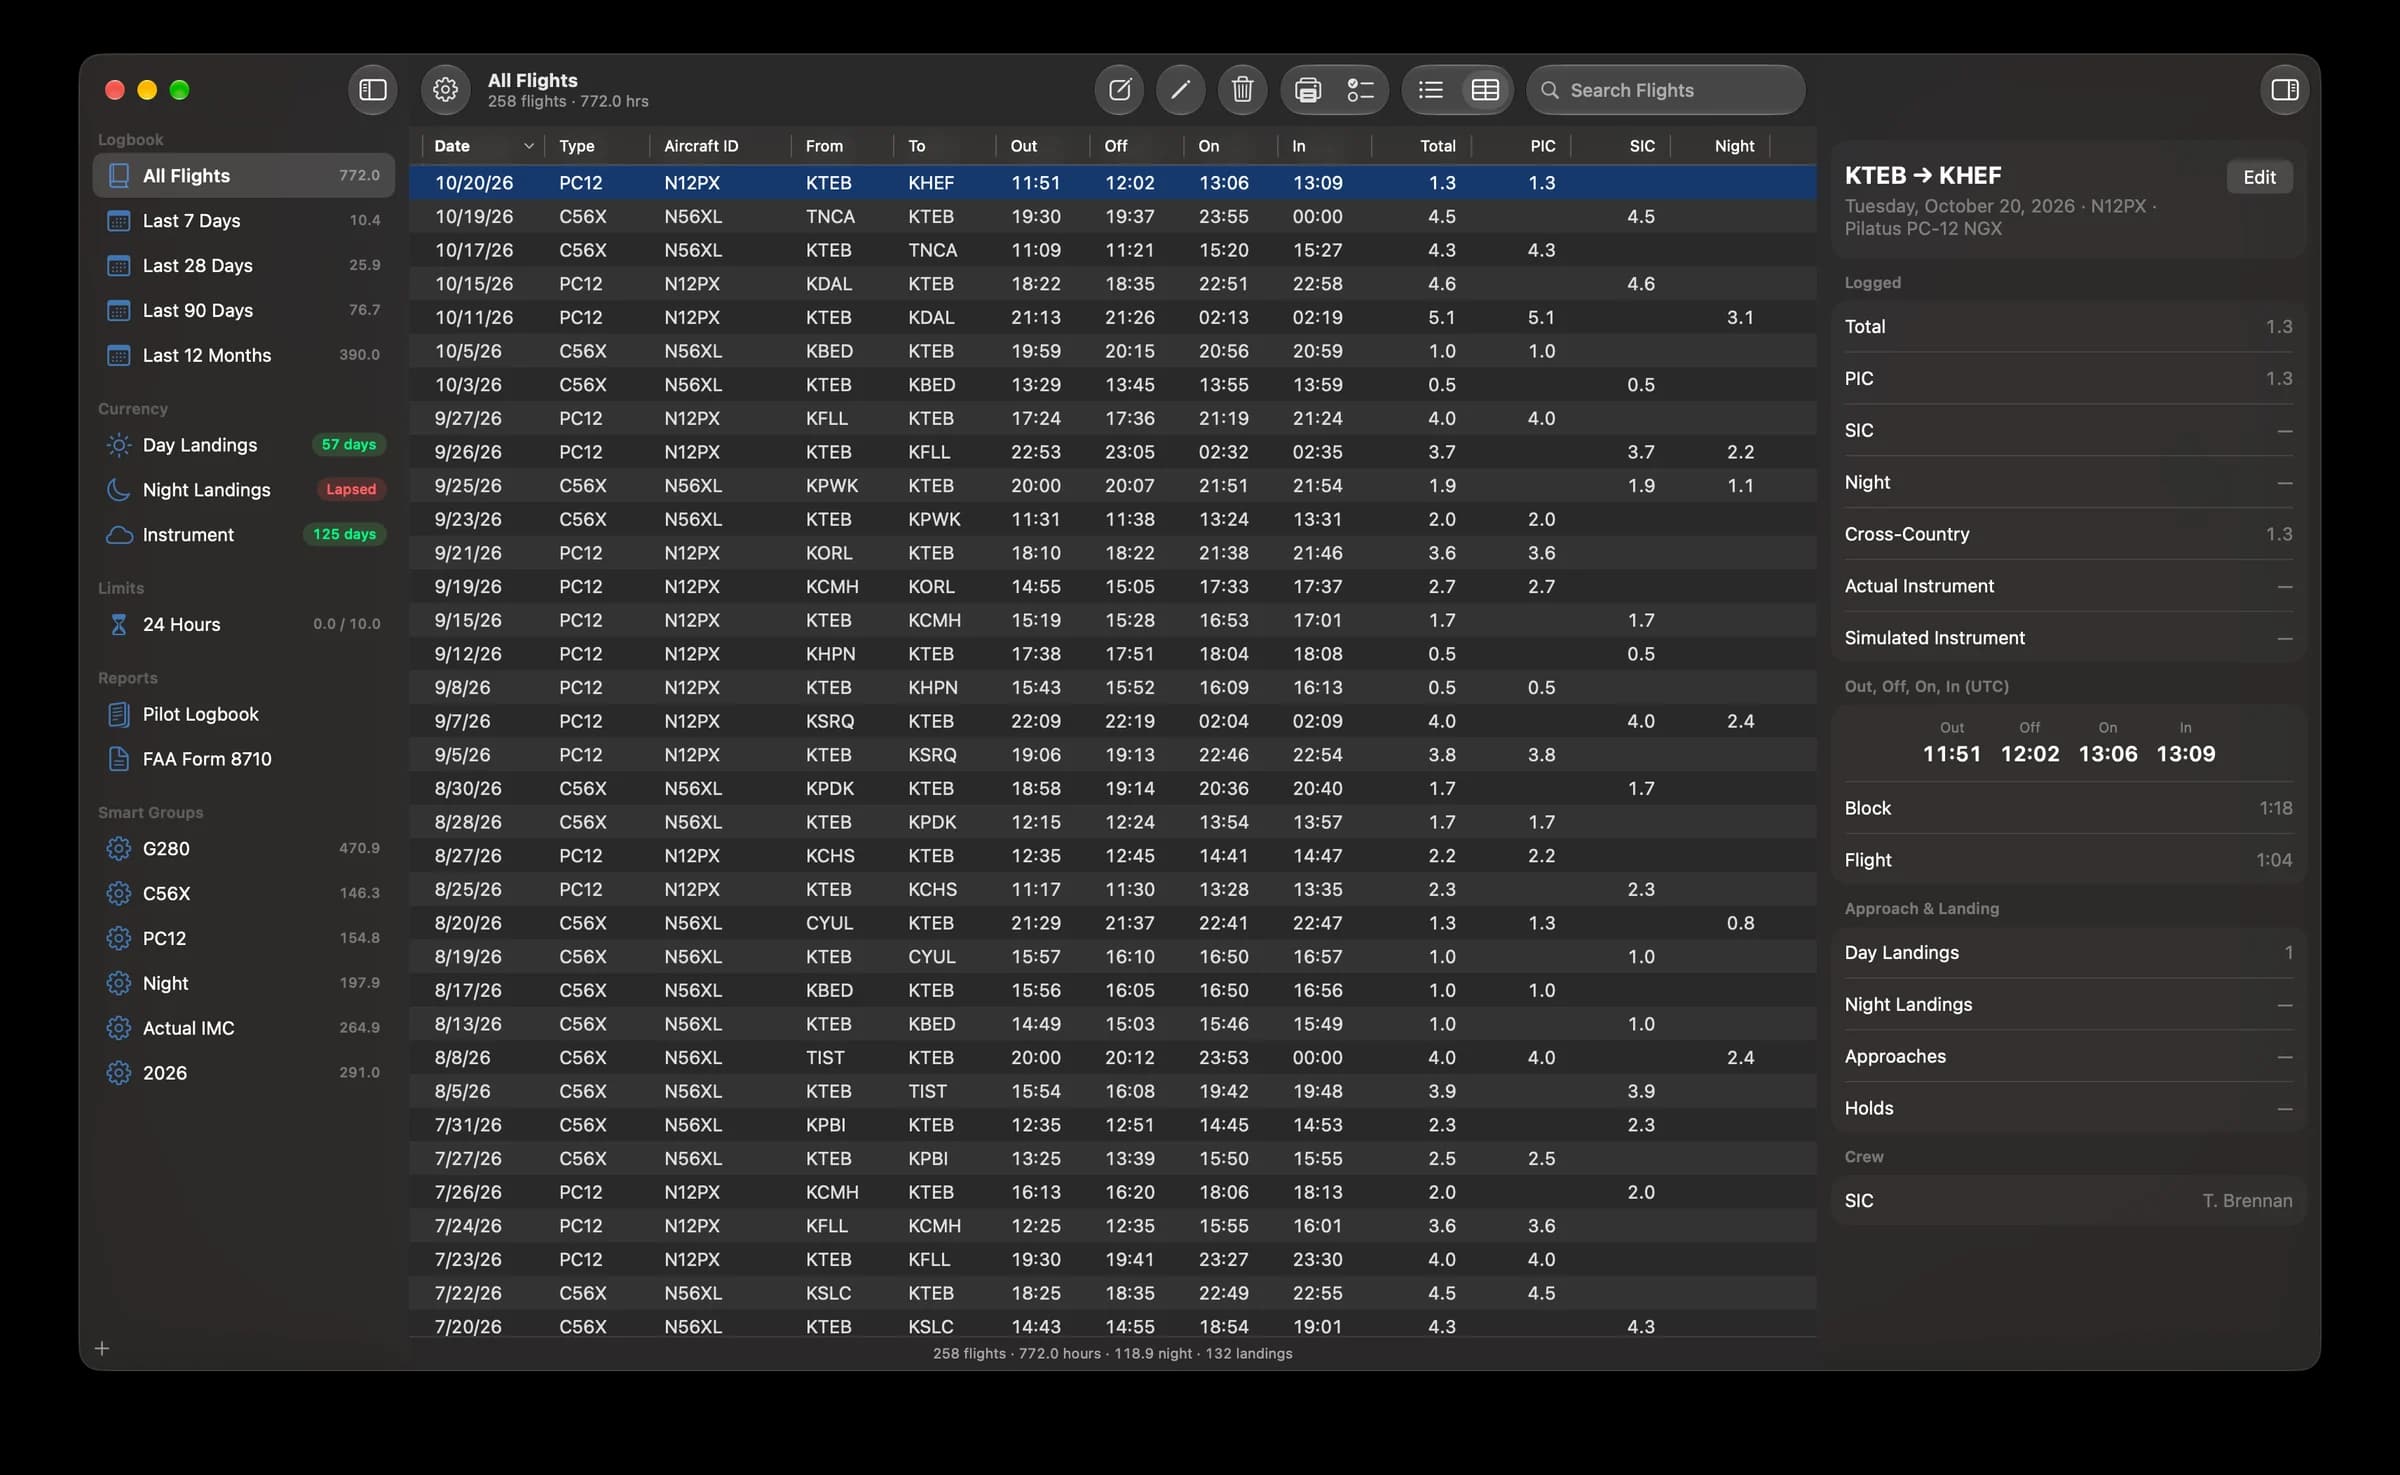Image resolution: width=2400 pixels, height=1475 pixels.
Task: Click the Night Landings moon icon
Action: point(119,490)
